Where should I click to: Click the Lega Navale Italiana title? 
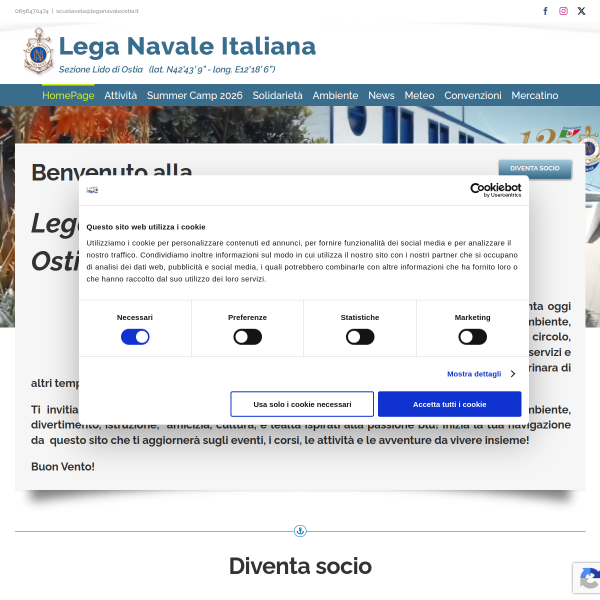click(187, 46)
